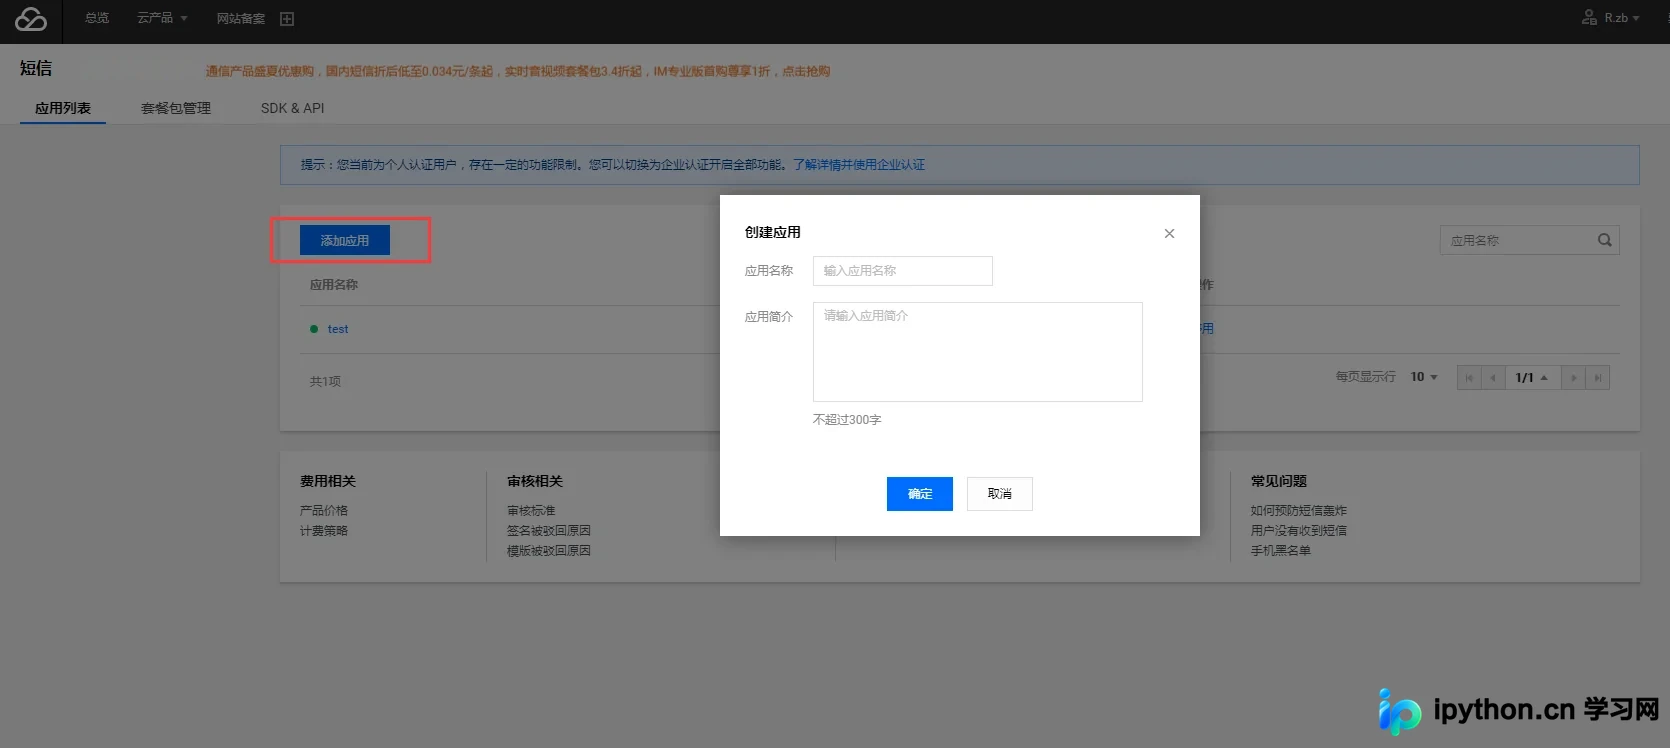
Task: Click the Tencent Cloud logo icon
Action: (31, 19)
